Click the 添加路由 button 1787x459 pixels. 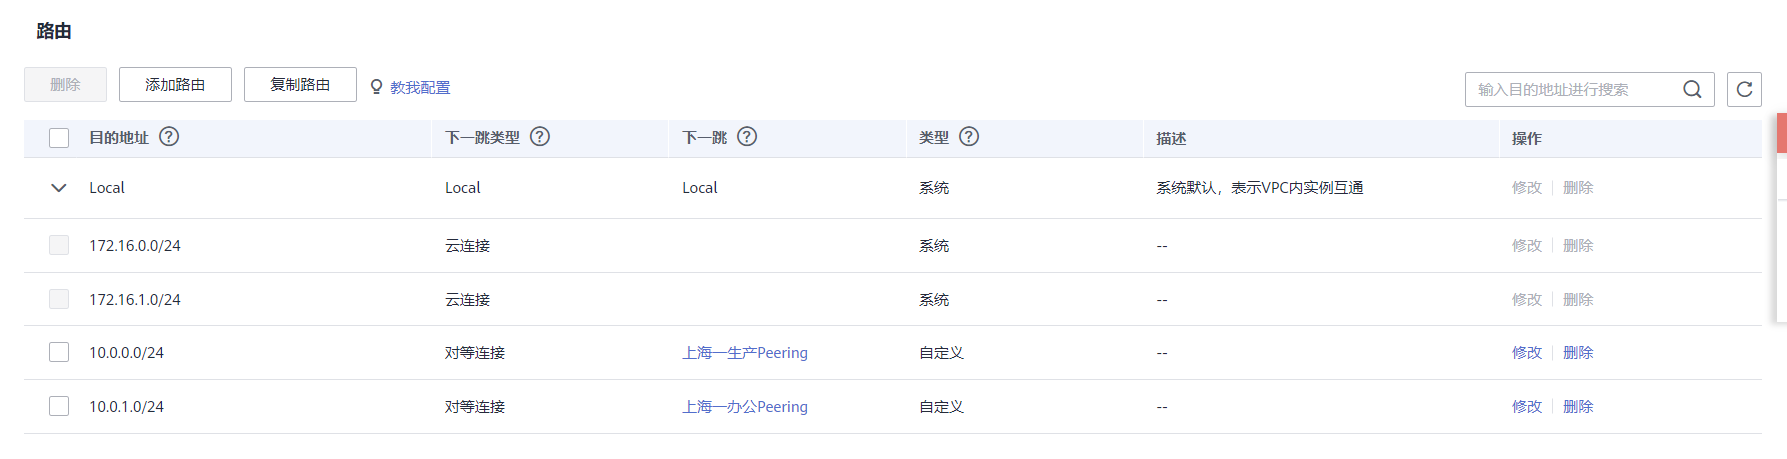[175, 85]
